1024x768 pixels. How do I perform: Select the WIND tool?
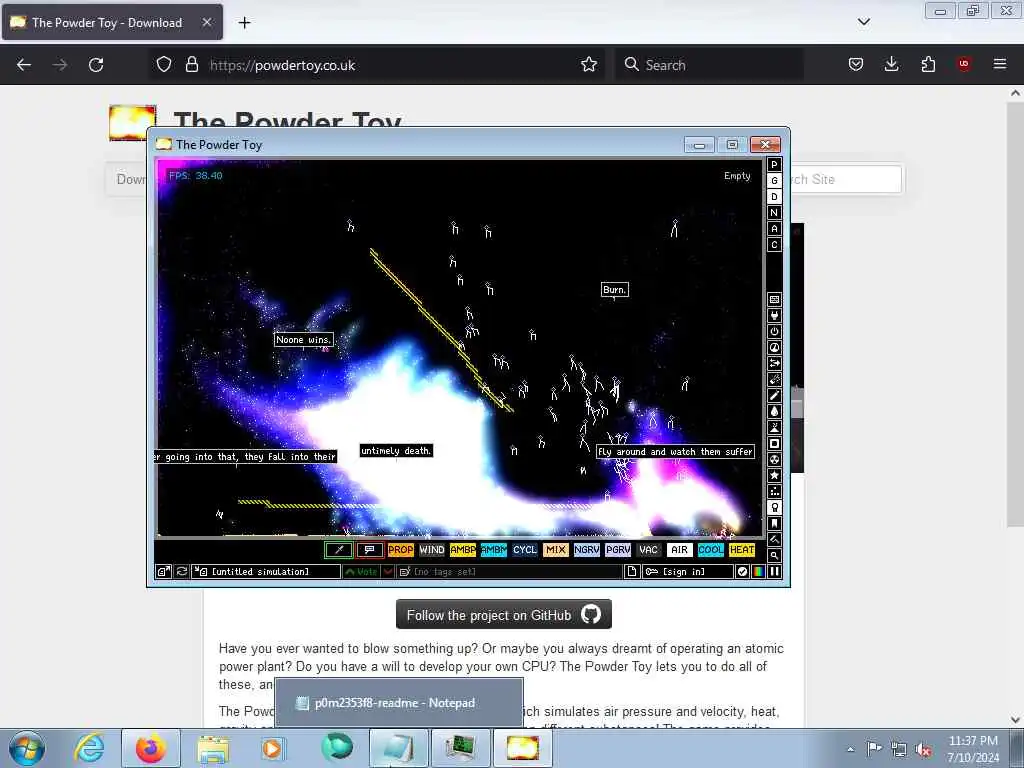coord(432,550)
